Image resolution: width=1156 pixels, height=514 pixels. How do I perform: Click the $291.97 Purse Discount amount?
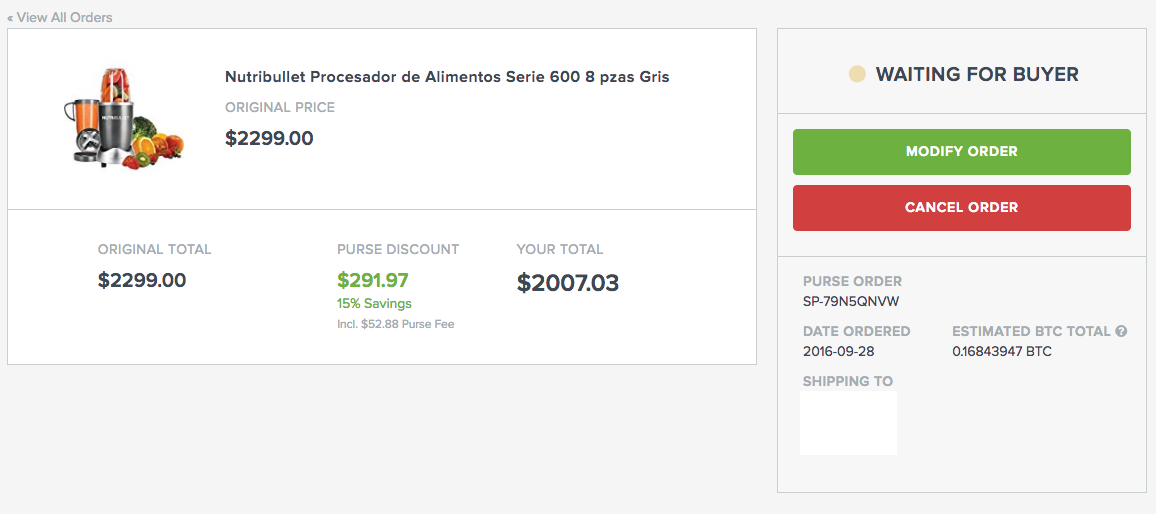[373, 281]
